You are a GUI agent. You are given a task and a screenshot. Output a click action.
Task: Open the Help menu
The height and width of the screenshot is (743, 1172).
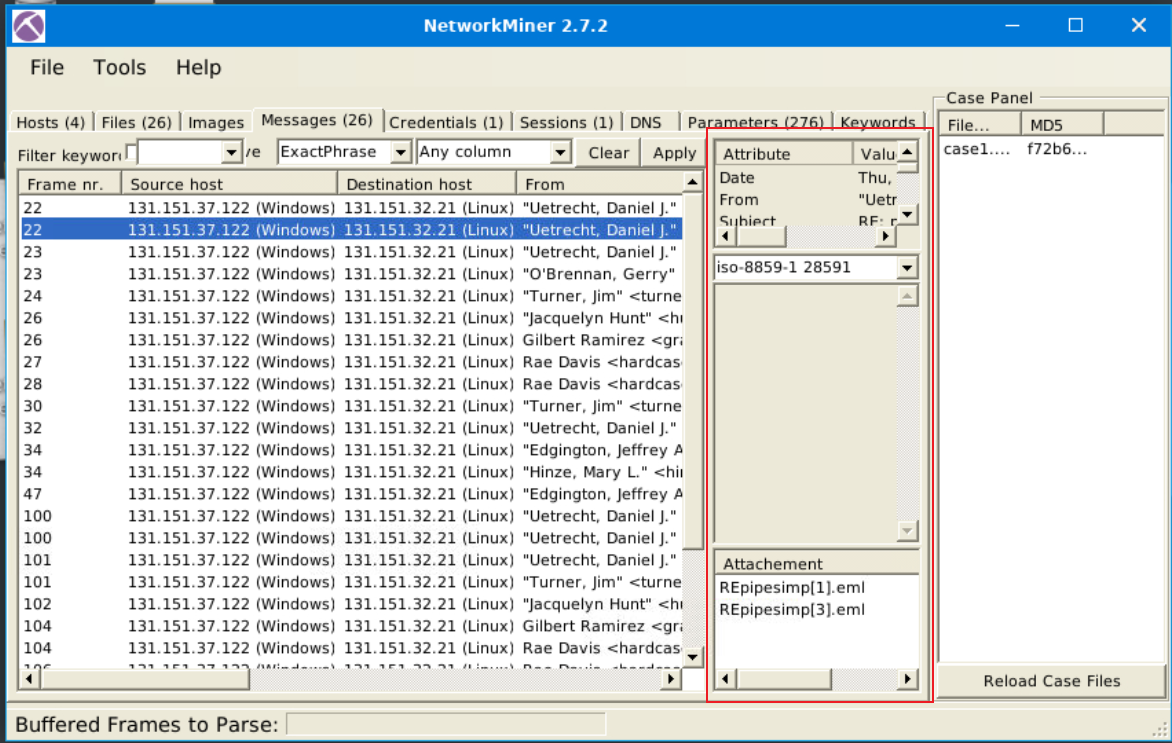(x=198, y=67)
